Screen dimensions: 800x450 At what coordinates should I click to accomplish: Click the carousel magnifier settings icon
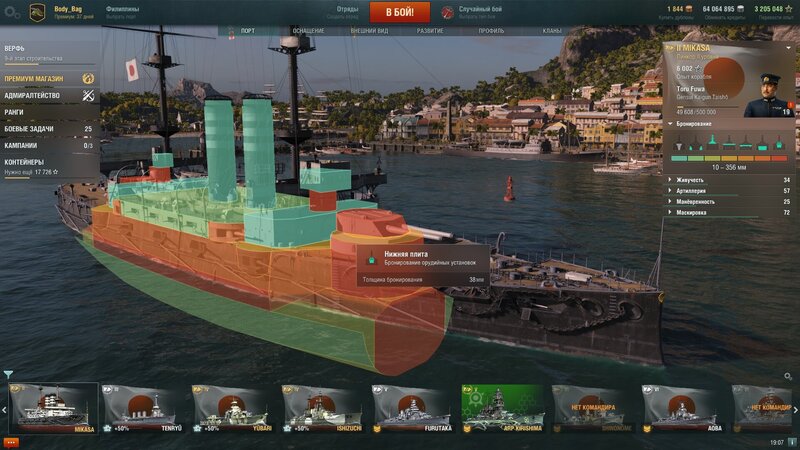(x=788, y=377)
